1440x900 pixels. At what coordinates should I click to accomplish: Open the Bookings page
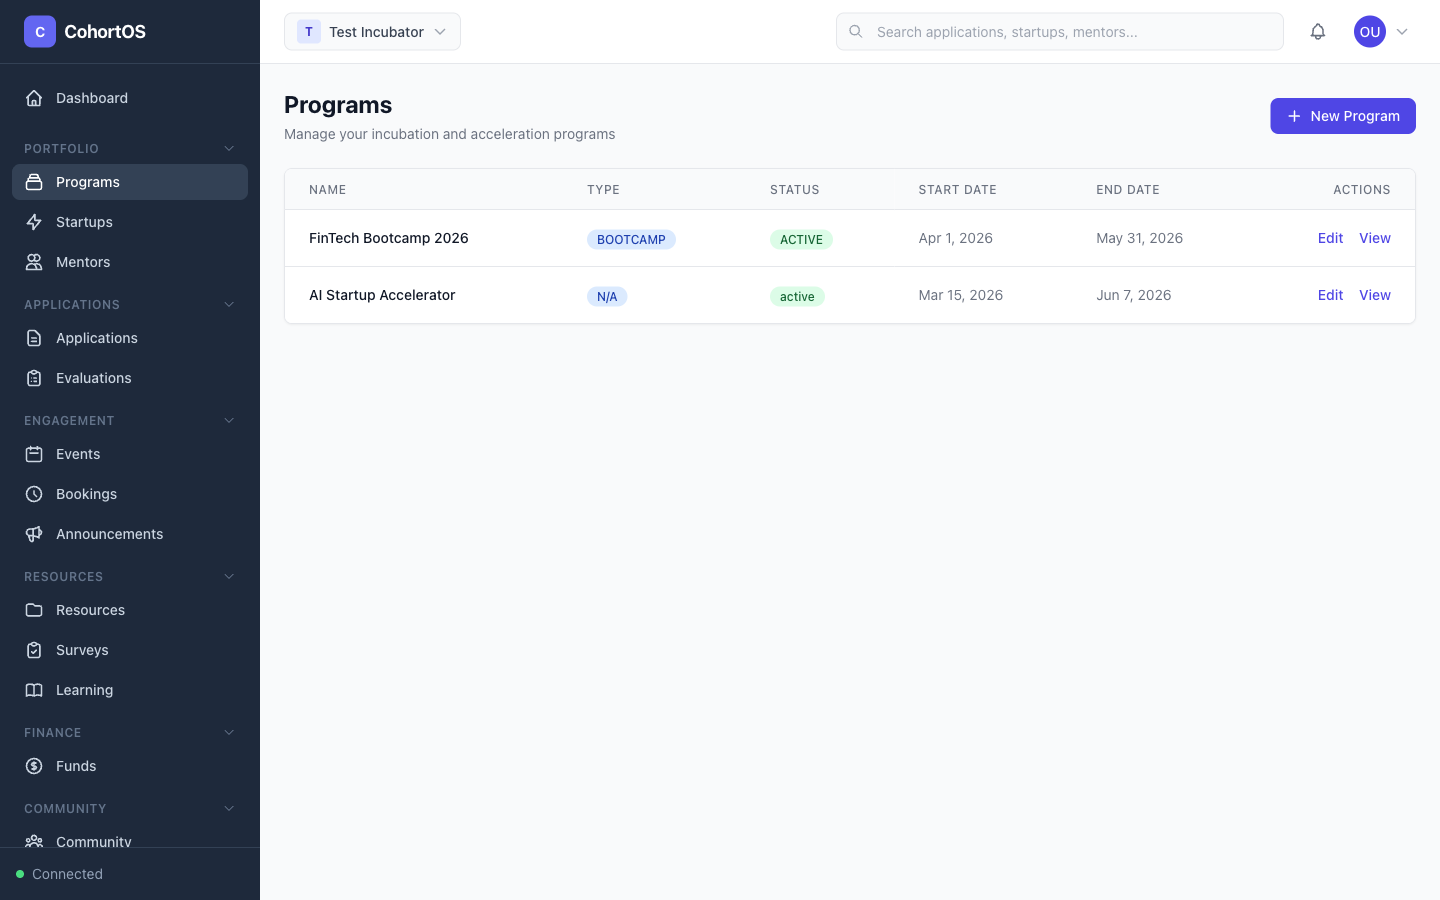click(86, 494)
